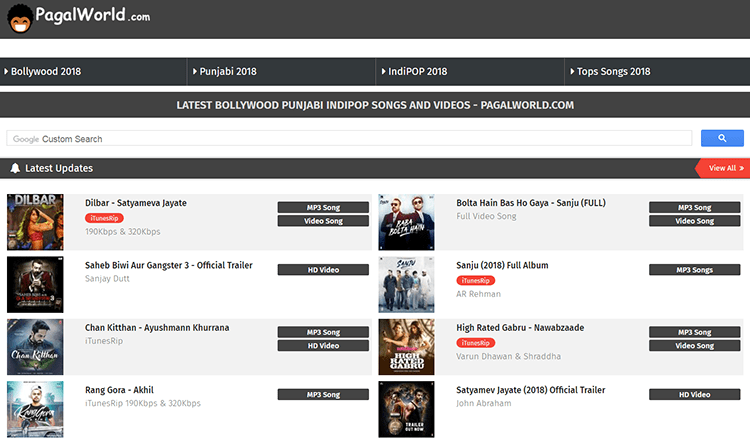Open the Baba Bolta Hain cover thumbnail
Image resolution: width=750 pixels, height=440 pixels.
click(x=407, y=222)
